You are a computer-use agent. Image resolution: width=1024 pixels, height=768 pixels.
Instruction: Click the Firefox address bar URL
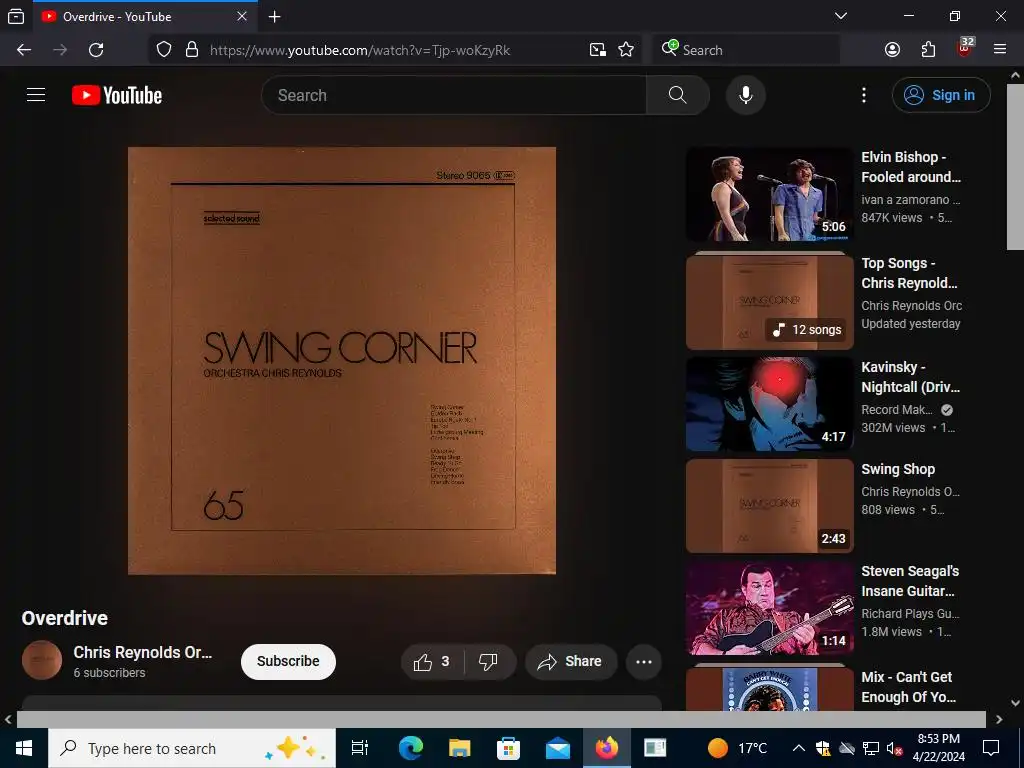[360, 50]
